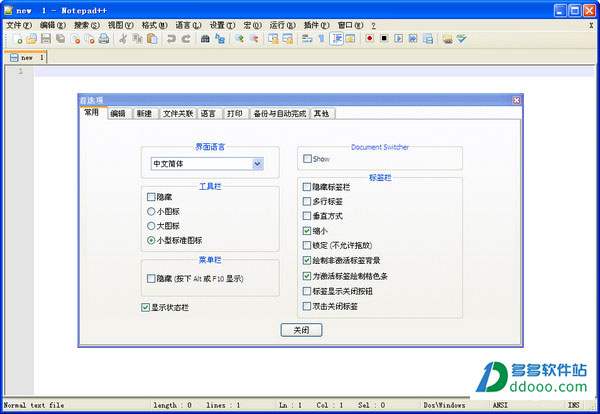The height and width of the screenshot is (414, 600).
Task: Toggle the Word Wrap toolbar icon
Action: [x=307, y=39]
